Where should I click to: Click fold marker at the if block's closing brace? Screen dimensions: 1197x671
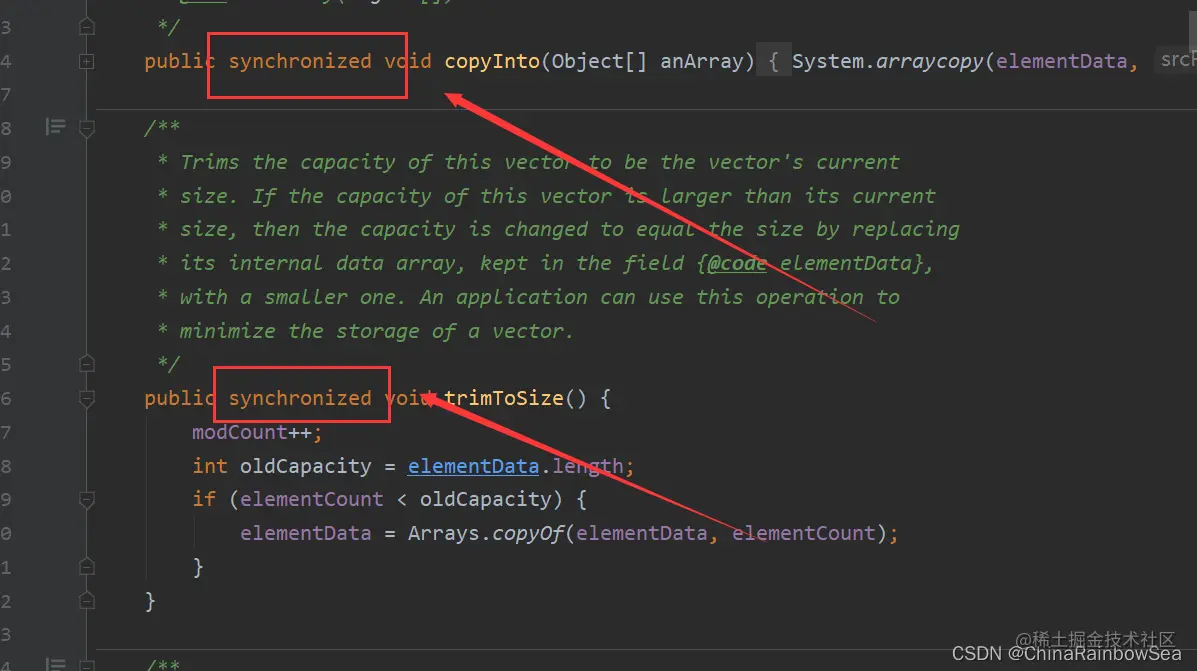coord(86,566)
